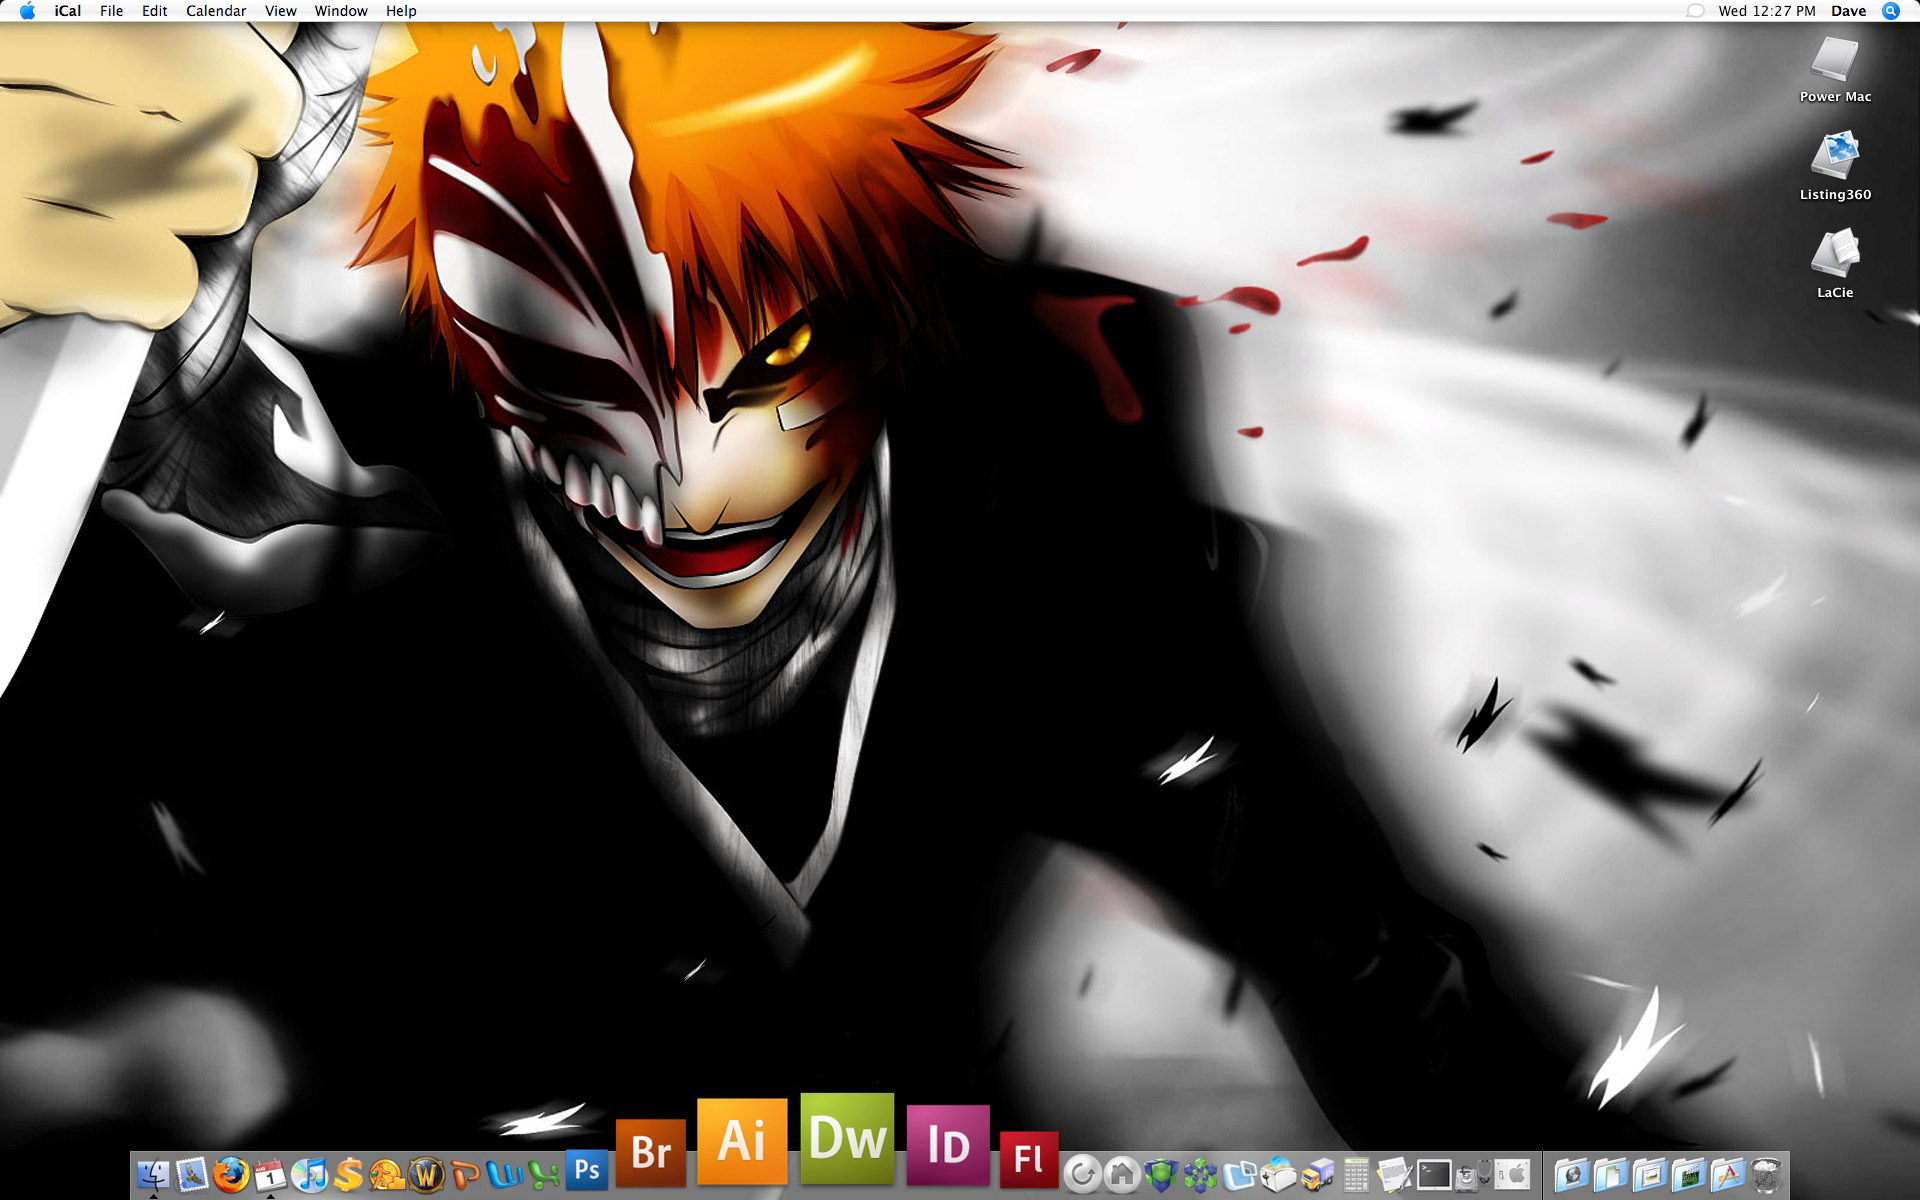This screenshot has height=1200, width=1920.
Task: Click the Dave user switching menu
Action: point(1848,11)
